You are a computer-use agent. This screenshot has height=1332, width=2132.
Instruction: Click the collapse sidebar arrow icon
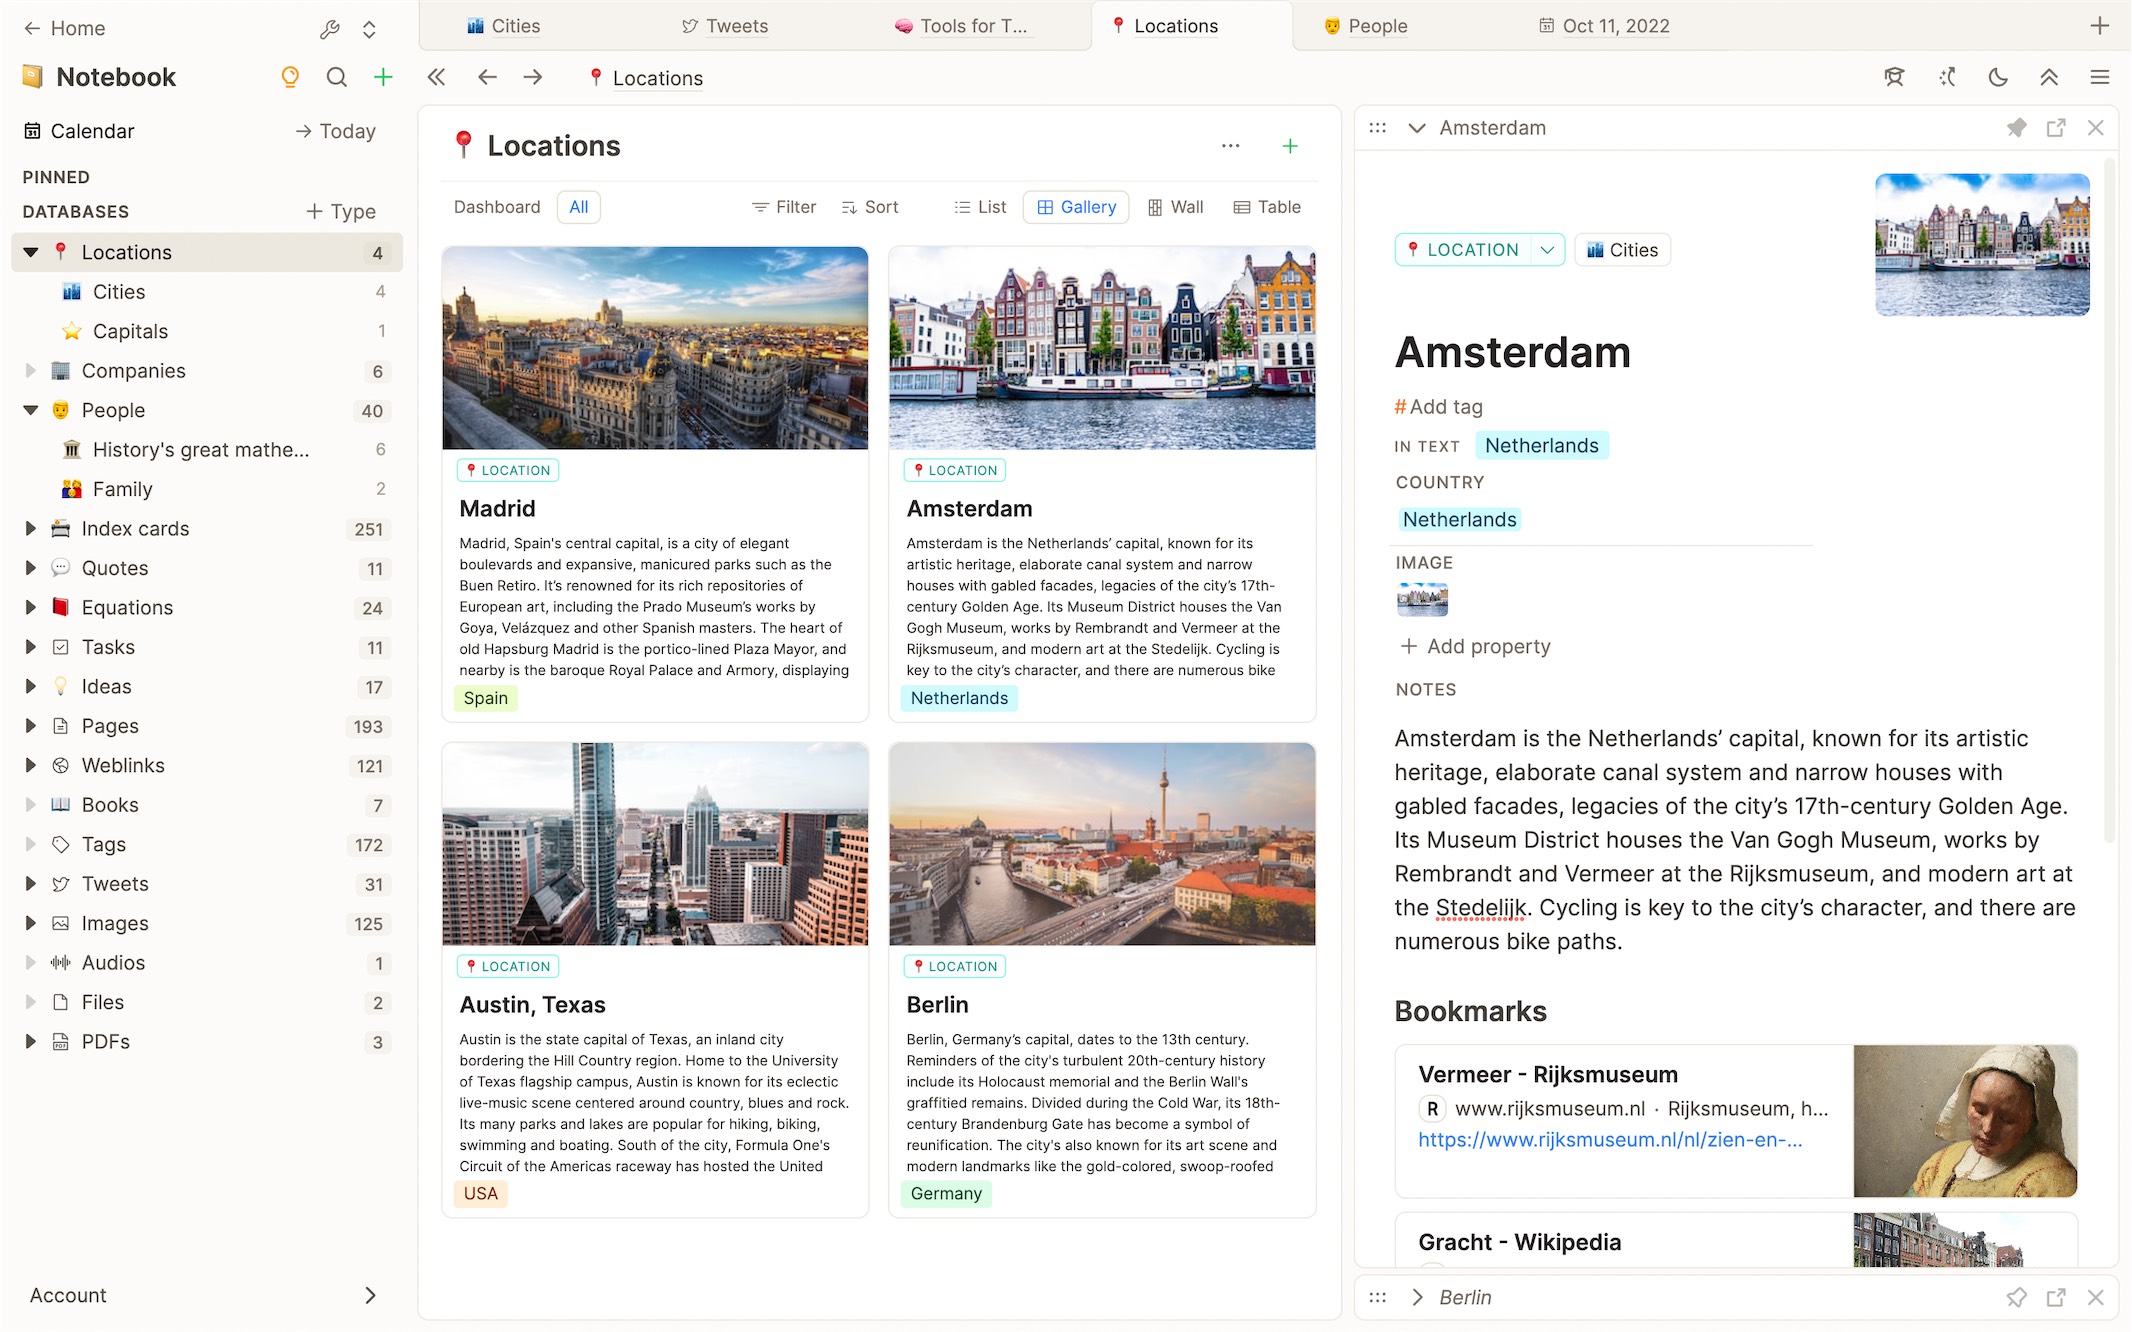coord(434,77)
